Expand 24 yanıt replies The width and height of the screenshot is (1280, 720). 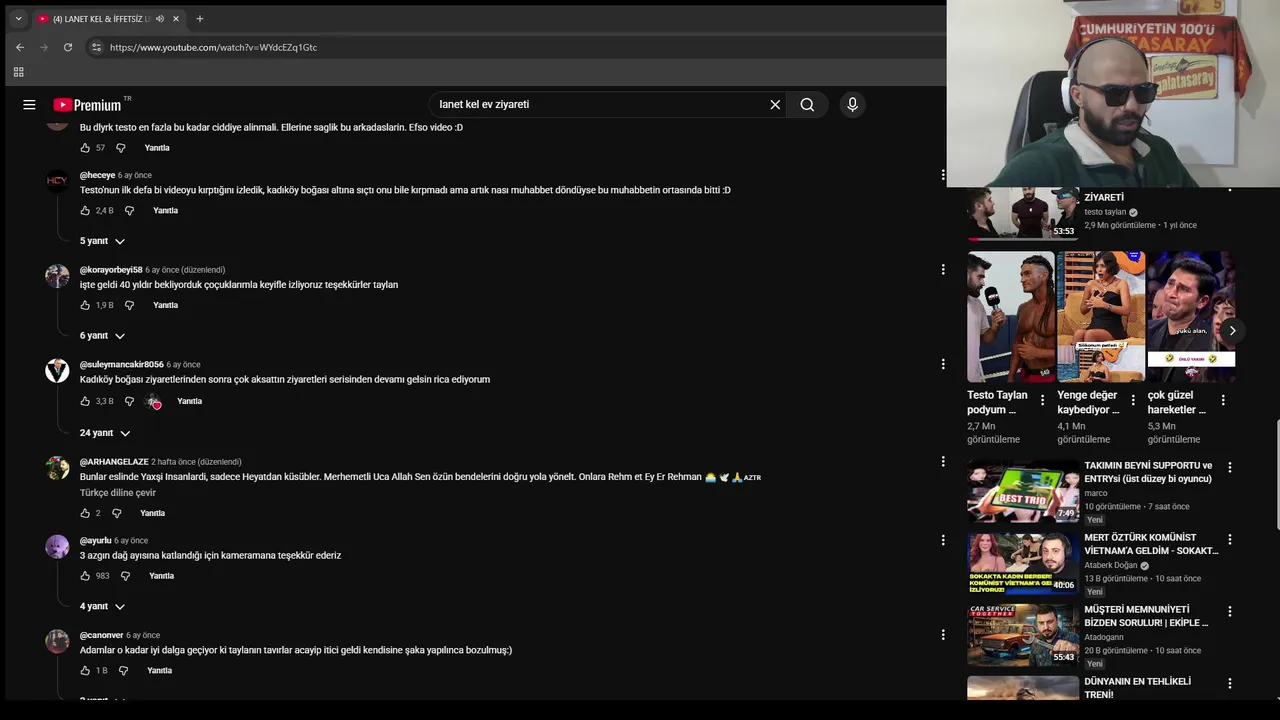point(105,433)
